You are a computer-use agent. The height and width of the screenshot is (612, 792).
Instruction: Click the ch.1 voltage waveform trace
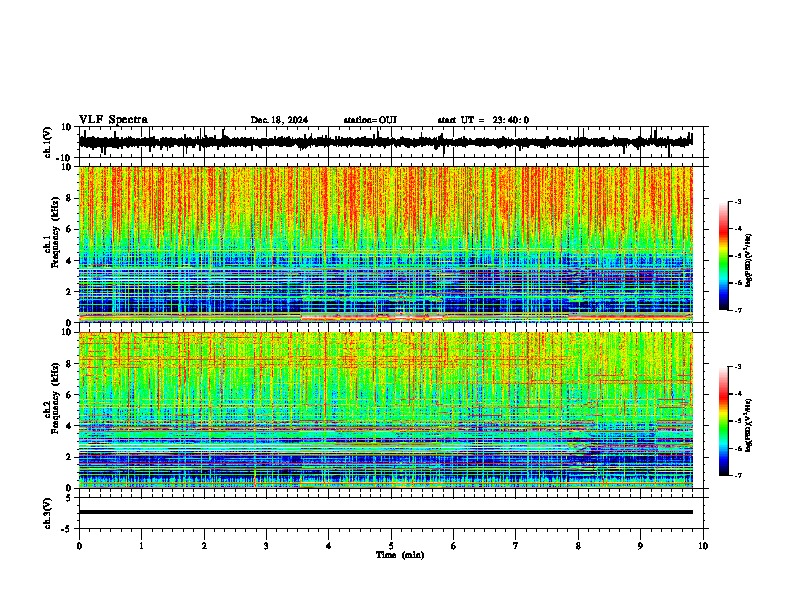(385, 142)
